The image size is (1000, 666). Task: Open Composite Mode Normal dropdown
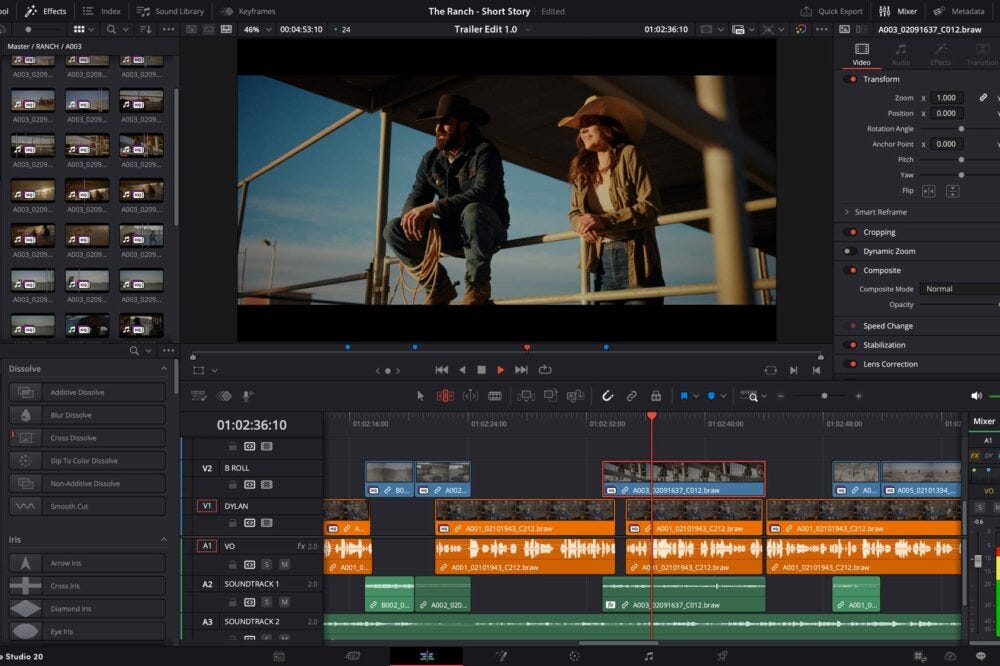click(x=959, y=289)
